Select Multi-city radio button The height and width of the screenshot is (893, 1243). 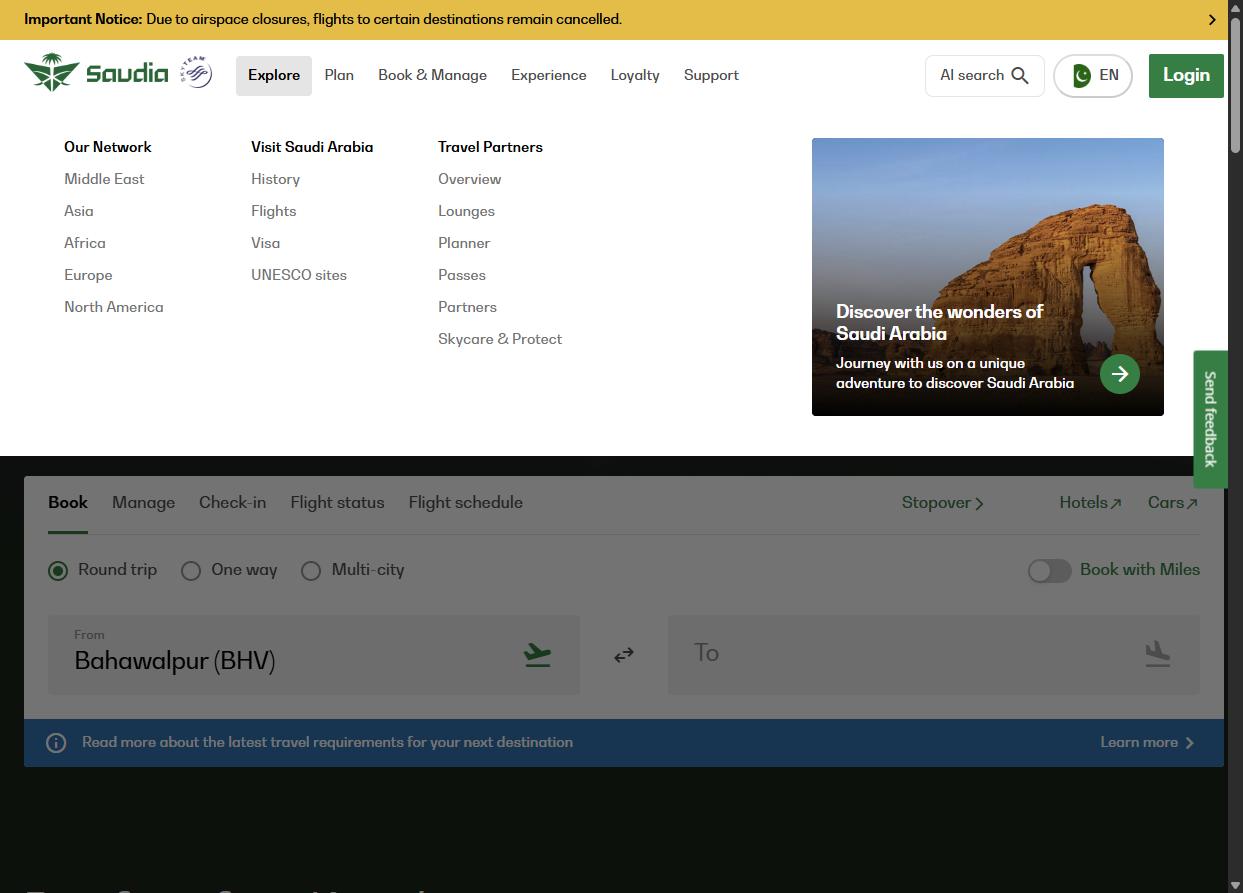click(311, 570)
